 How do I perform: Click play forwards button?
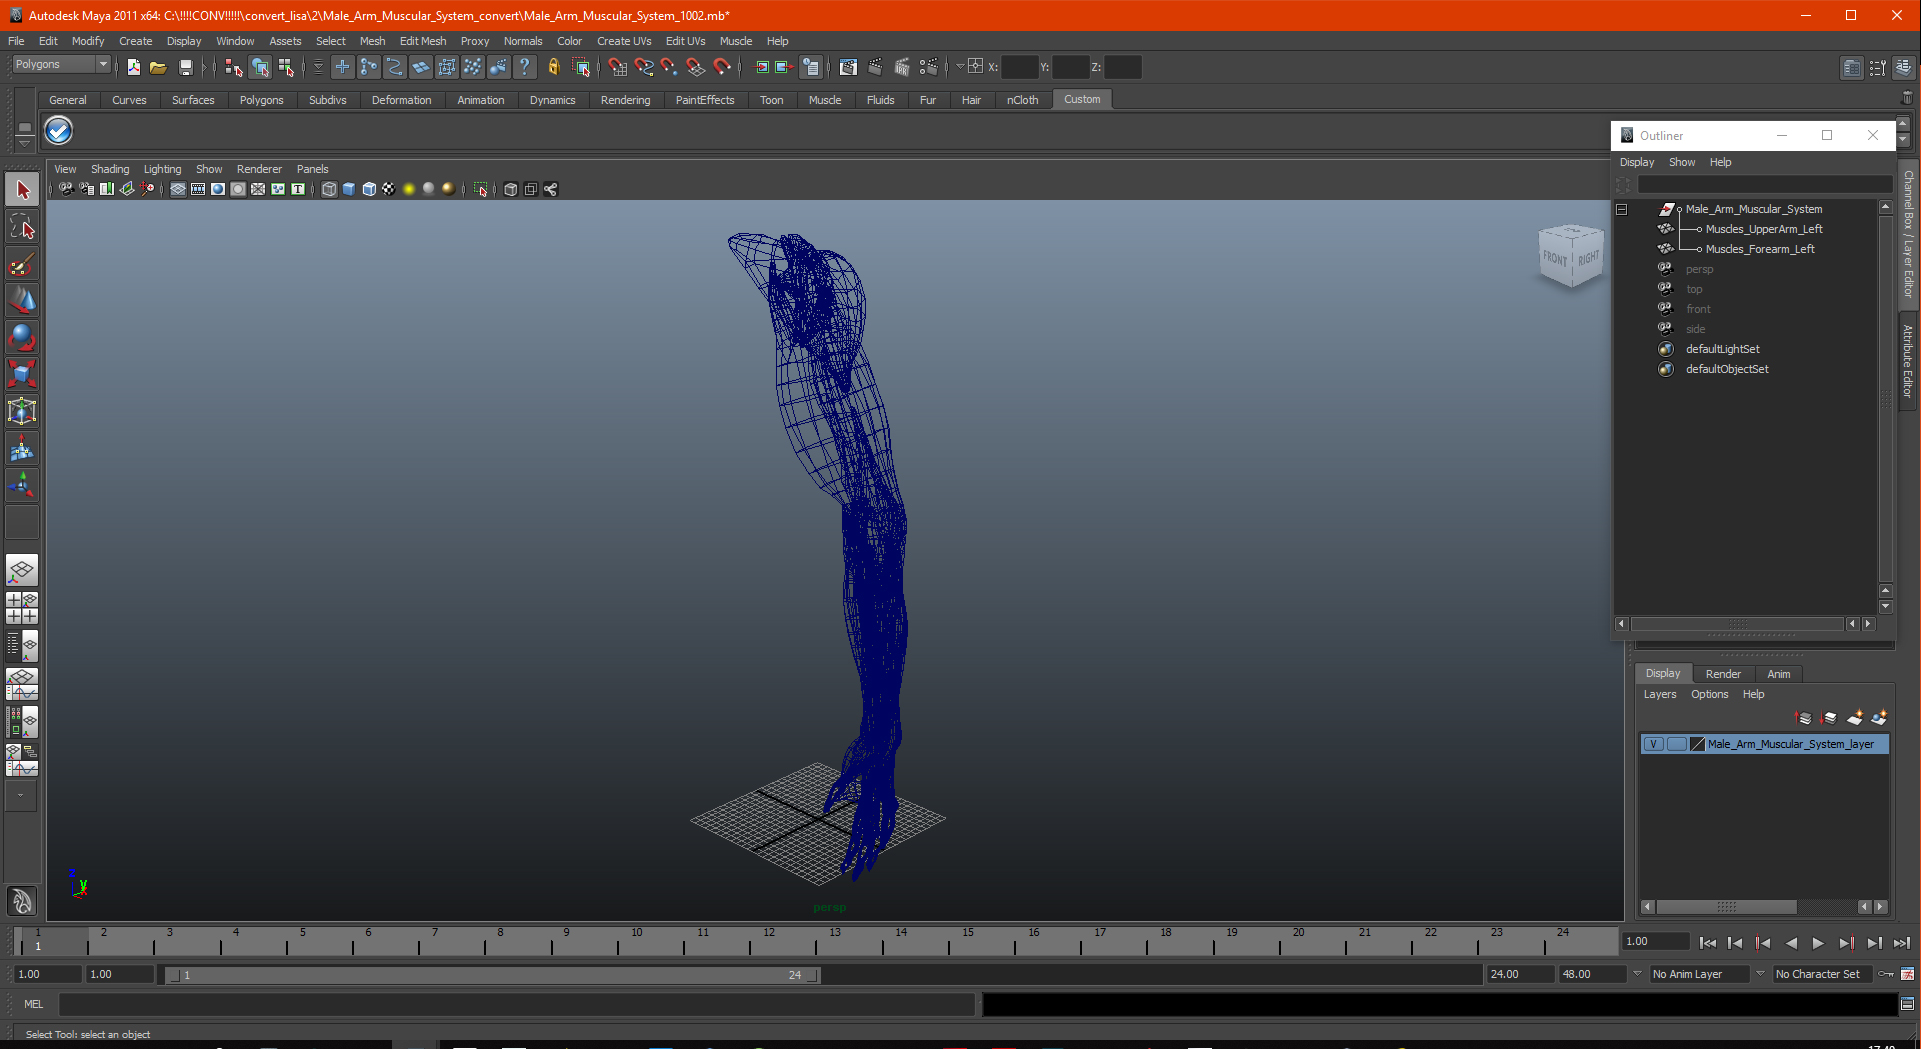tap(1818, 943)
